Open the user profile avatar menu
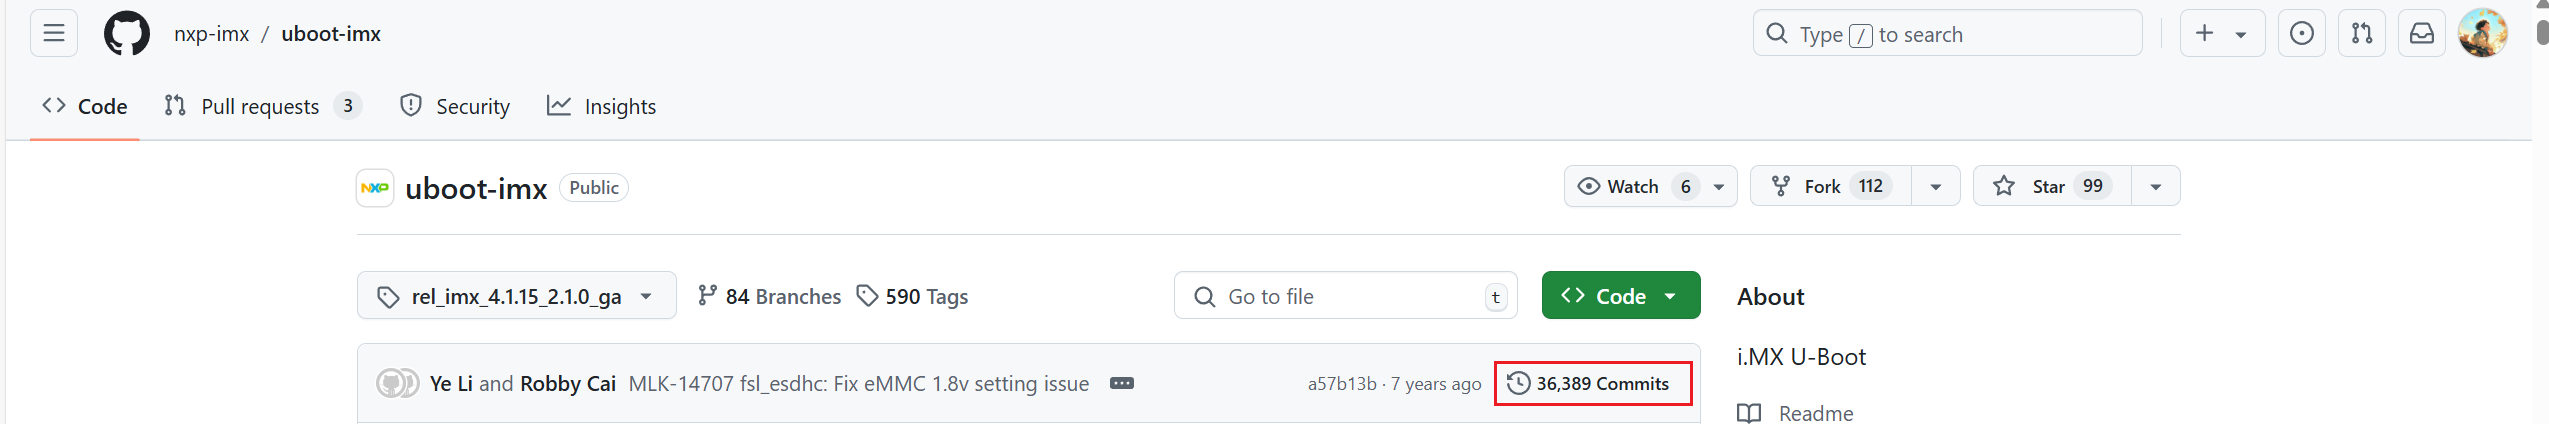Screen dimensions: 2549x424 coord(2481,34)
